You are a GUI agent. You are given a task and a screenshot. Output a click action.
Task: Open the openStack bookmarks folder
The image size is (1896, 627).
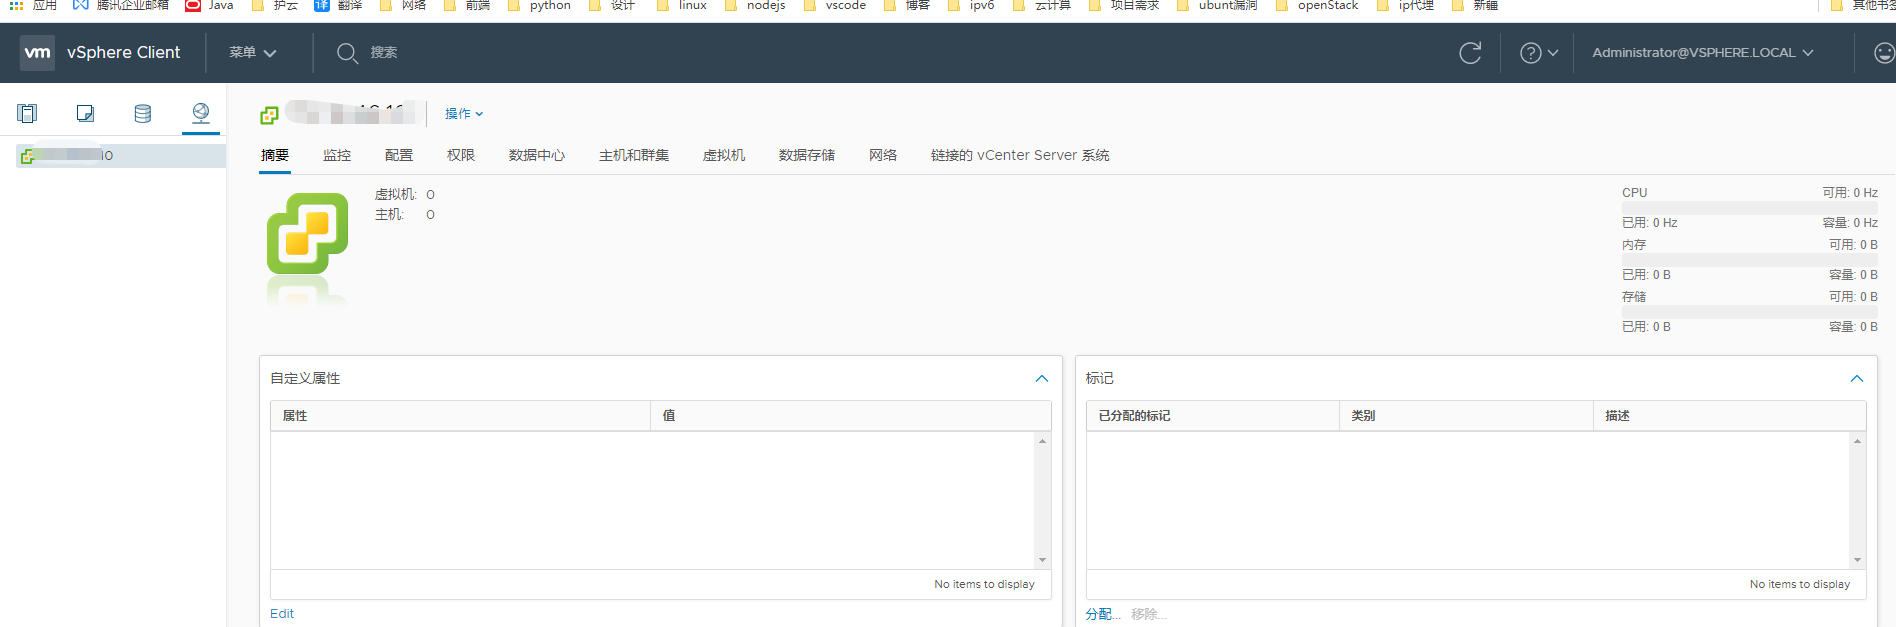click(x=1317, y=6)
